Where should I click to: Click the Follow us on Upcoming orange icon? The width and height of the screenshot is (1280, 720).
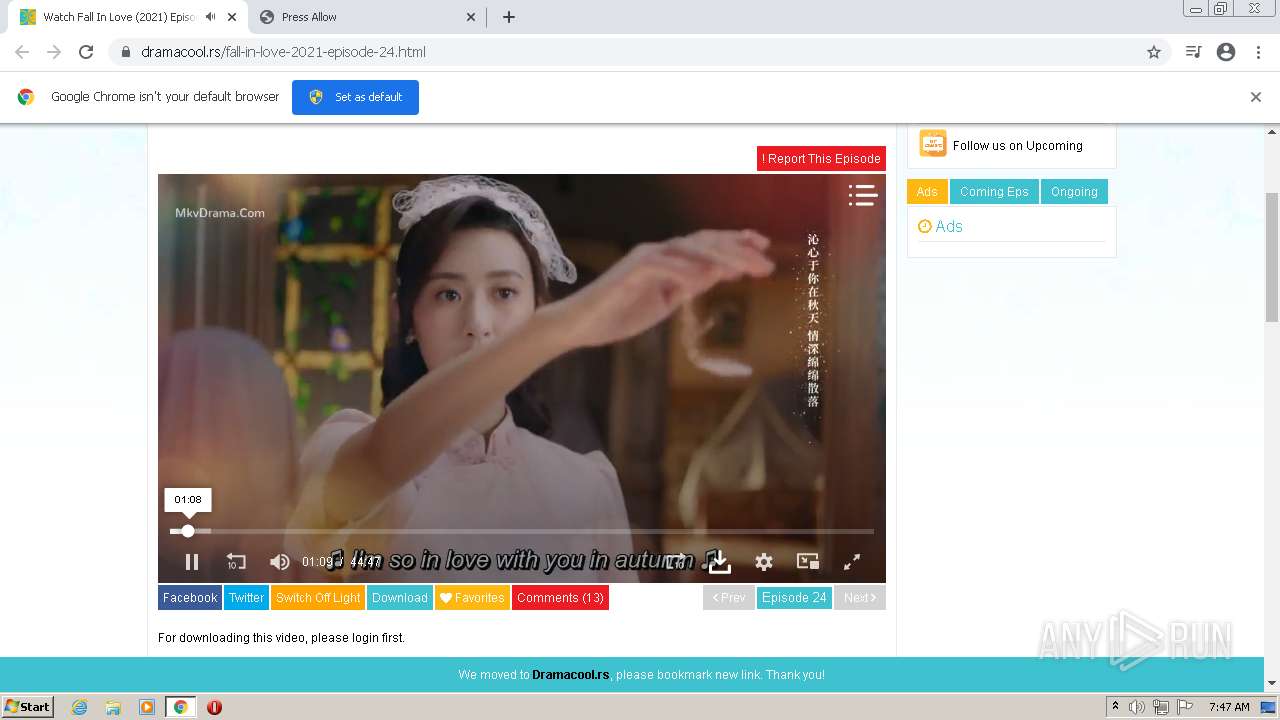[x=933, y=144]
